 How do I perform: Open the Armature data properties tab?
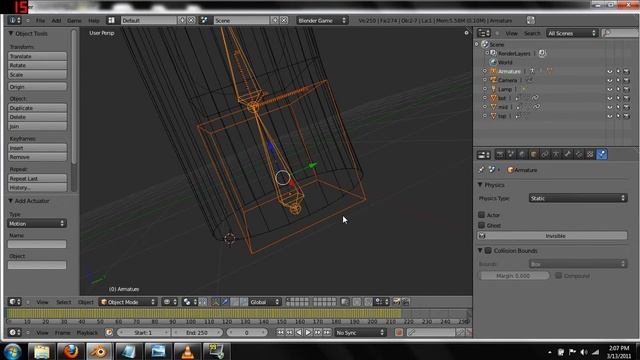click(556, 154)
